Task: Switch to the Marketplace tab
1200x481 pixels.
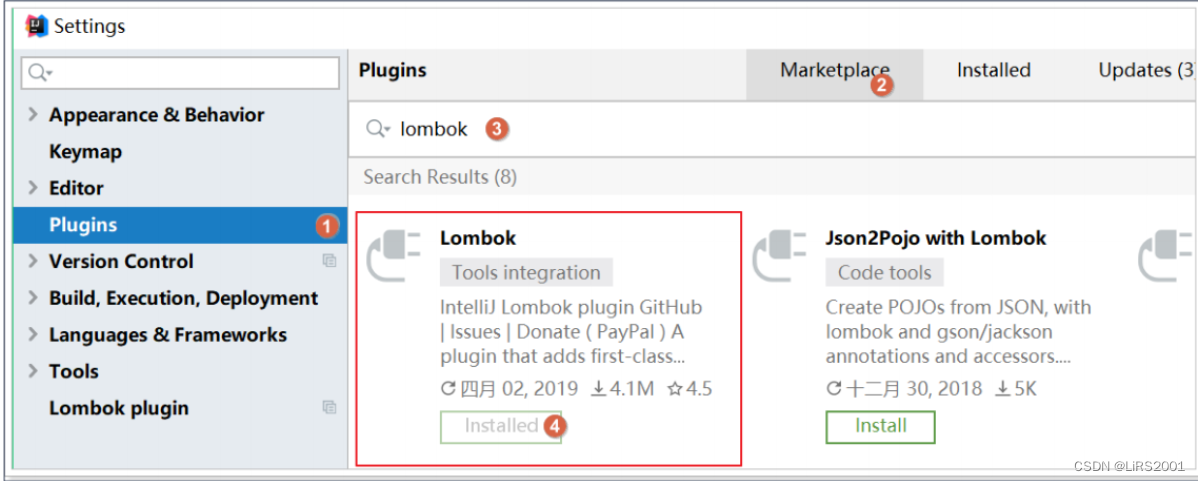Action: 835,71
